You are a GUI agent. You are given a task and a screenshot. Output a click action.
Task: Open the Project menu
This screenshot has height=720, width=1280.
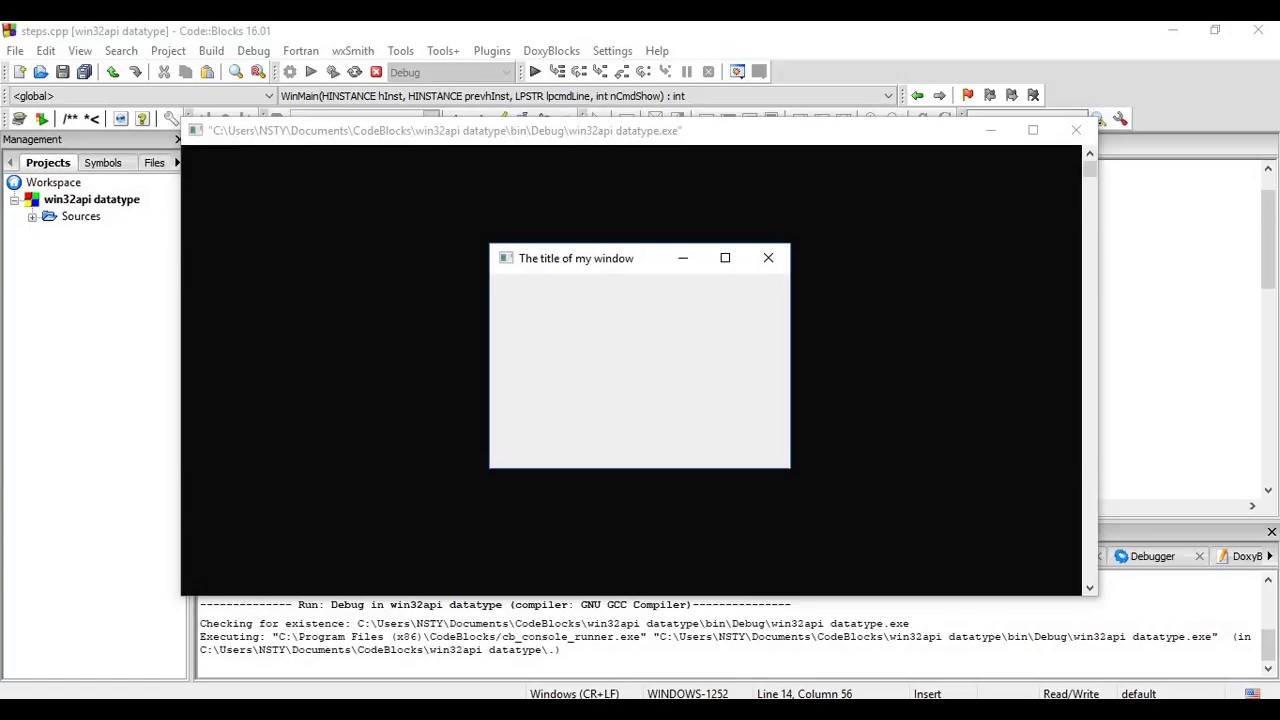pos(168,51)
